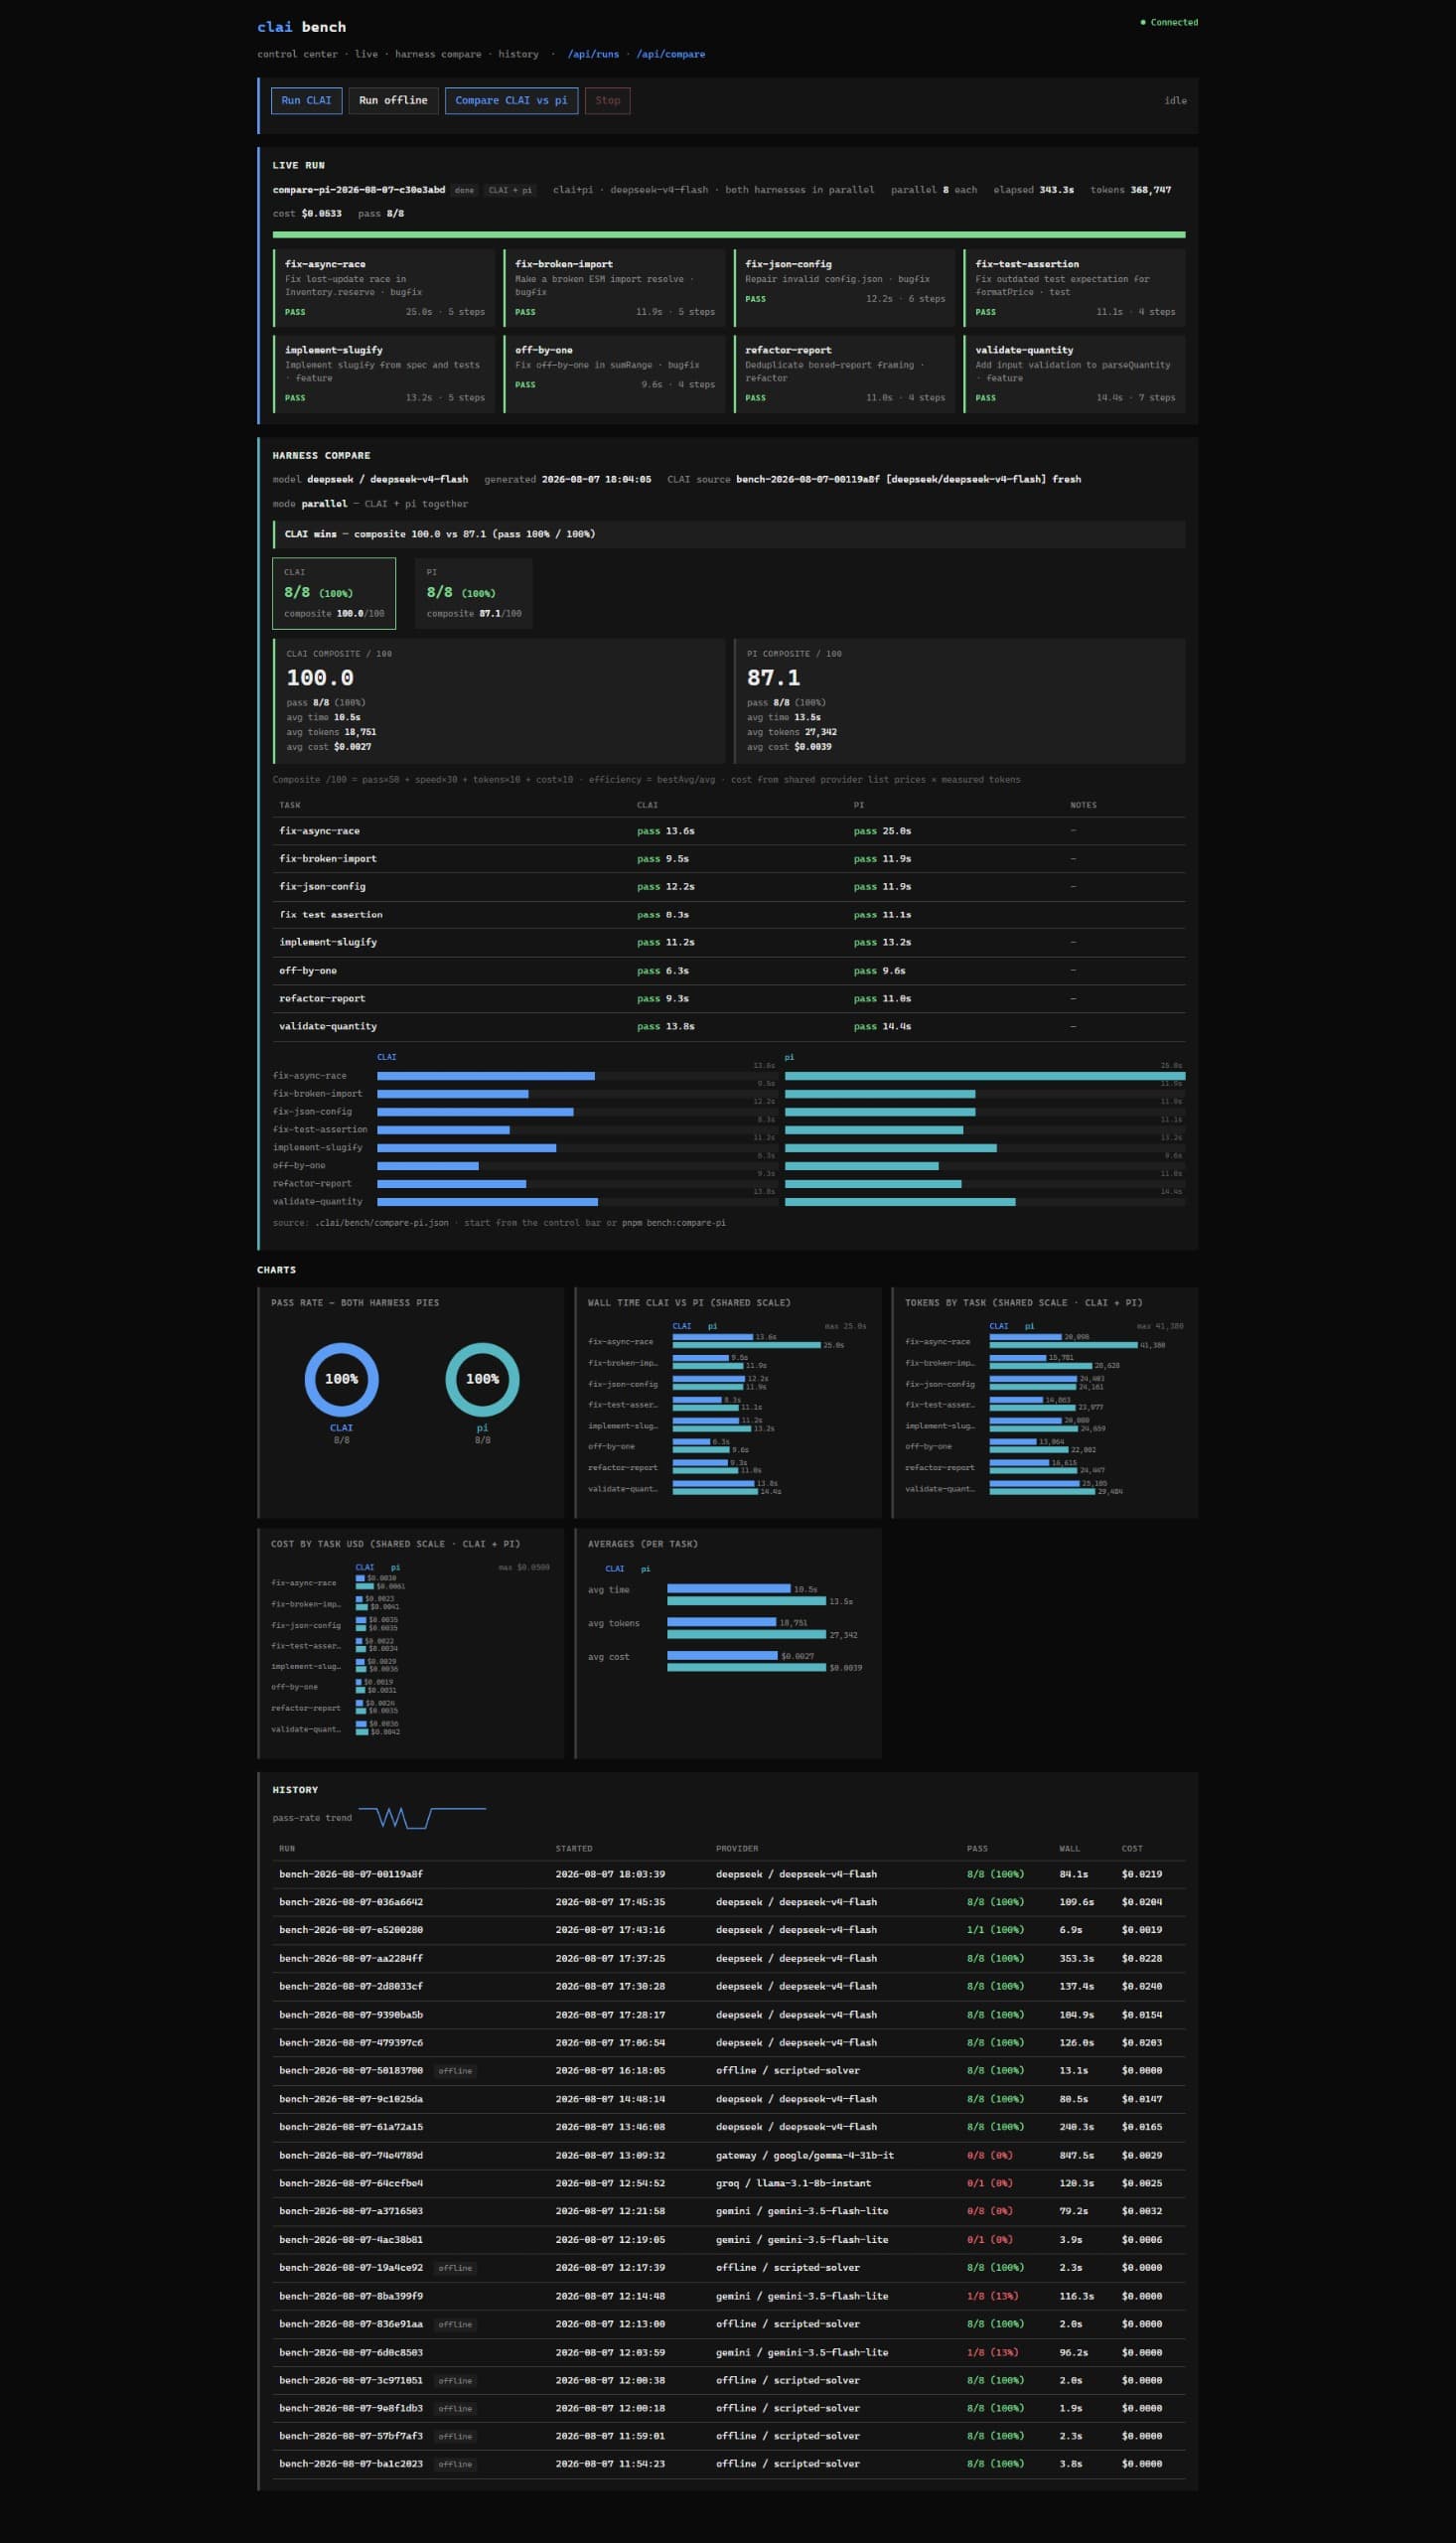Start the Compare CLAI vs pi run

511,101
